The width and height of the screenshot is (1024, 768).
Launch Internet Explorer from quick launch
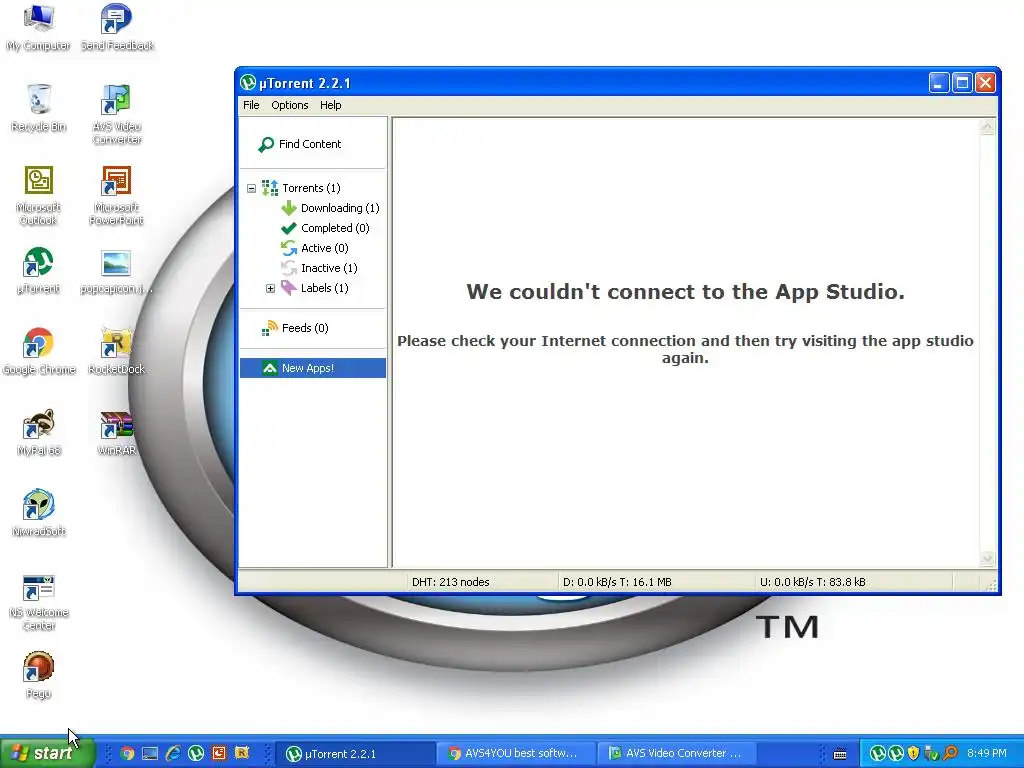click(173, 754)
